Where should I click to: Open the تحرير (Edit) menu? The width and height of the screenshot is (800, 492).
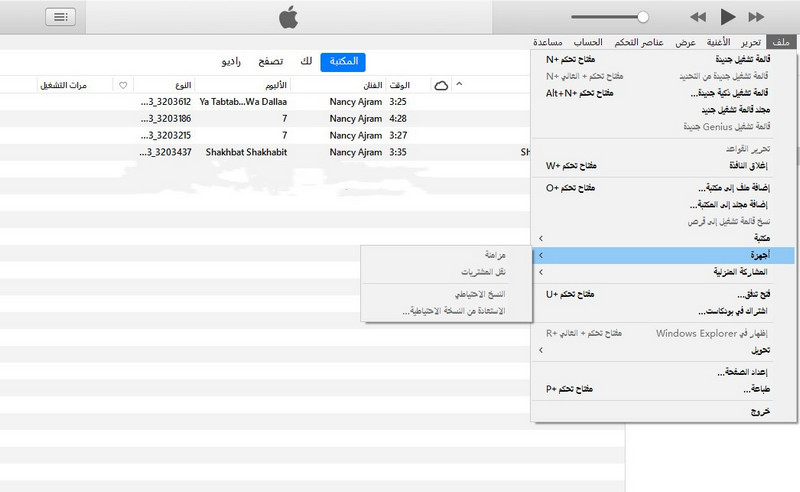751,42
